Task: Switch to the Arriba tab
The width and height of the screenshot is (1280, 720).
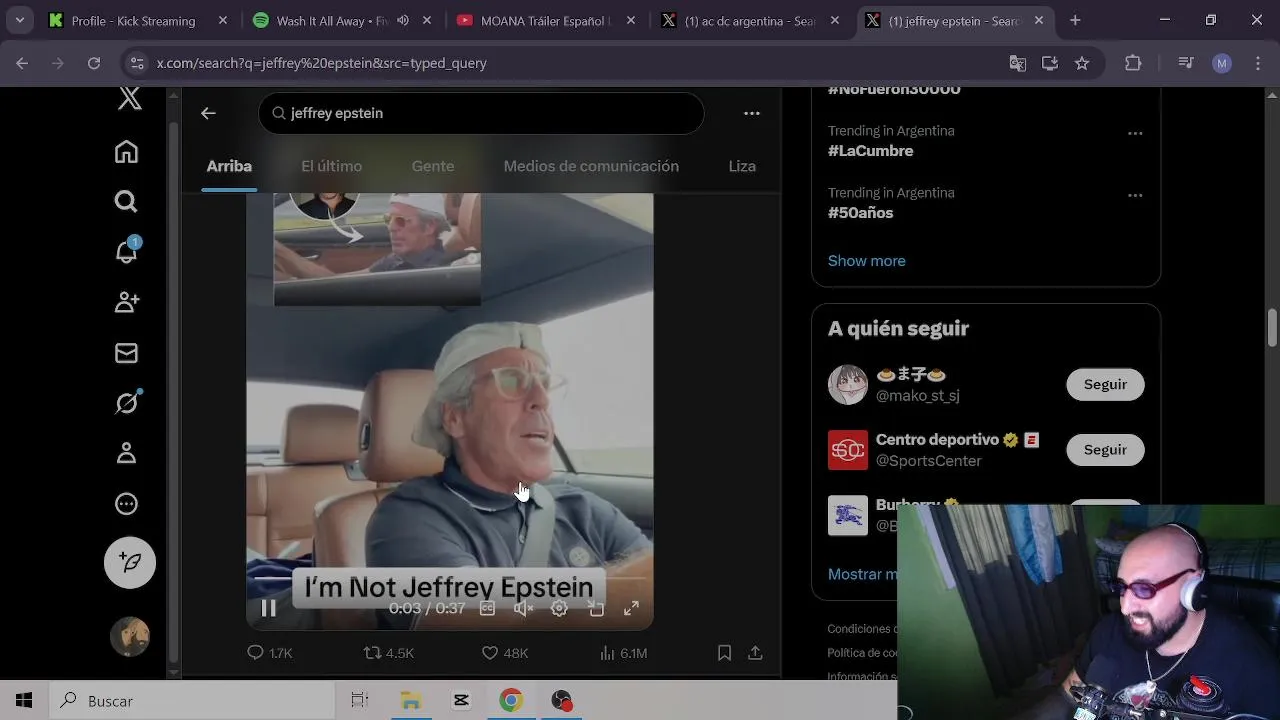Action: point(229,166)
